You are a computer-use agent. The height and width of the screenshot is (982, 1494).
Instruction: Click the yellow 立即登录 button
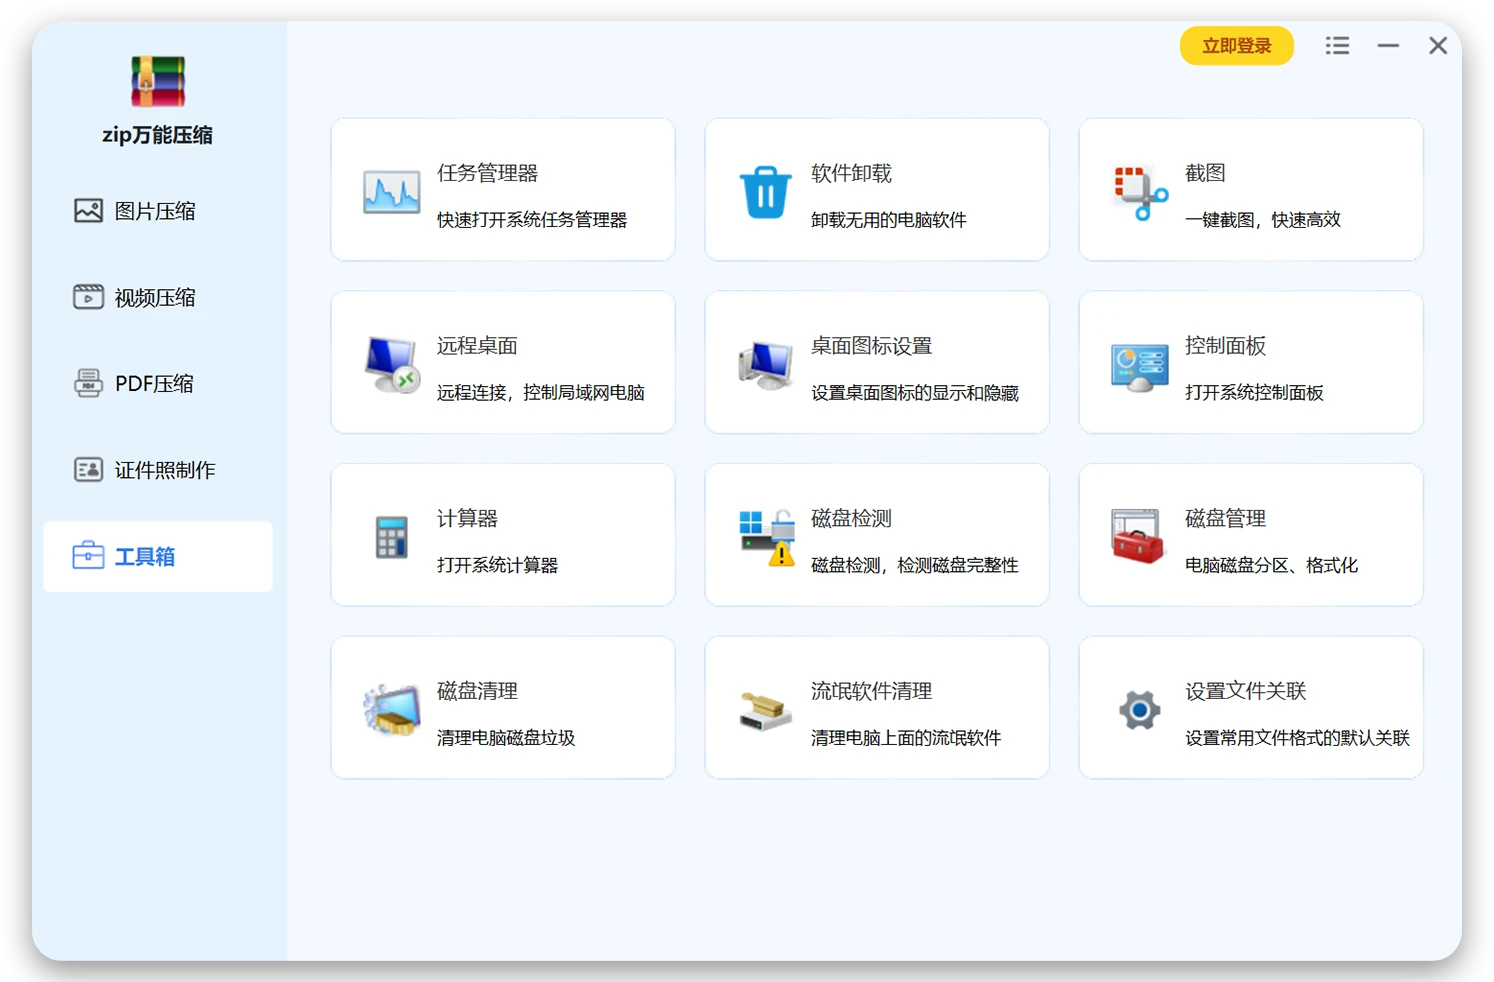coord(1236,46)
